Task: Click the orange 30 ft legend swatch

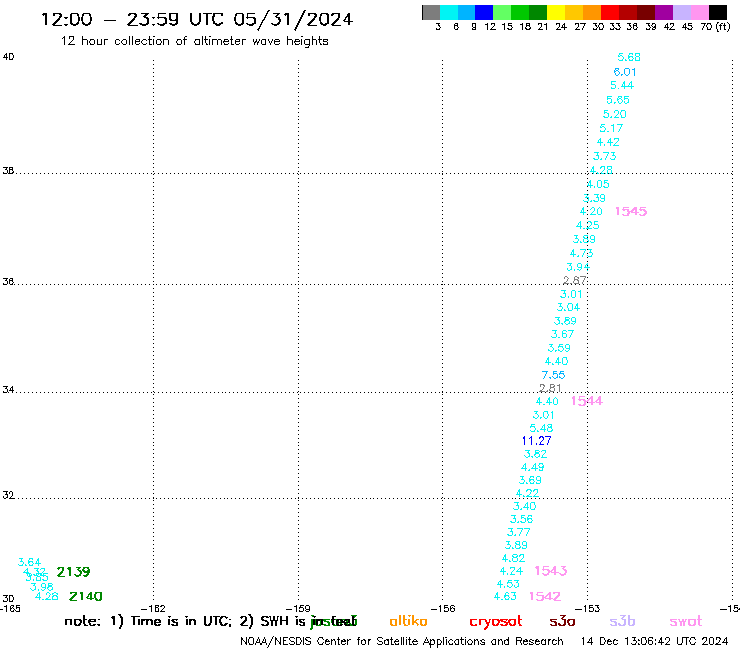Action: (x=592, y=13)
